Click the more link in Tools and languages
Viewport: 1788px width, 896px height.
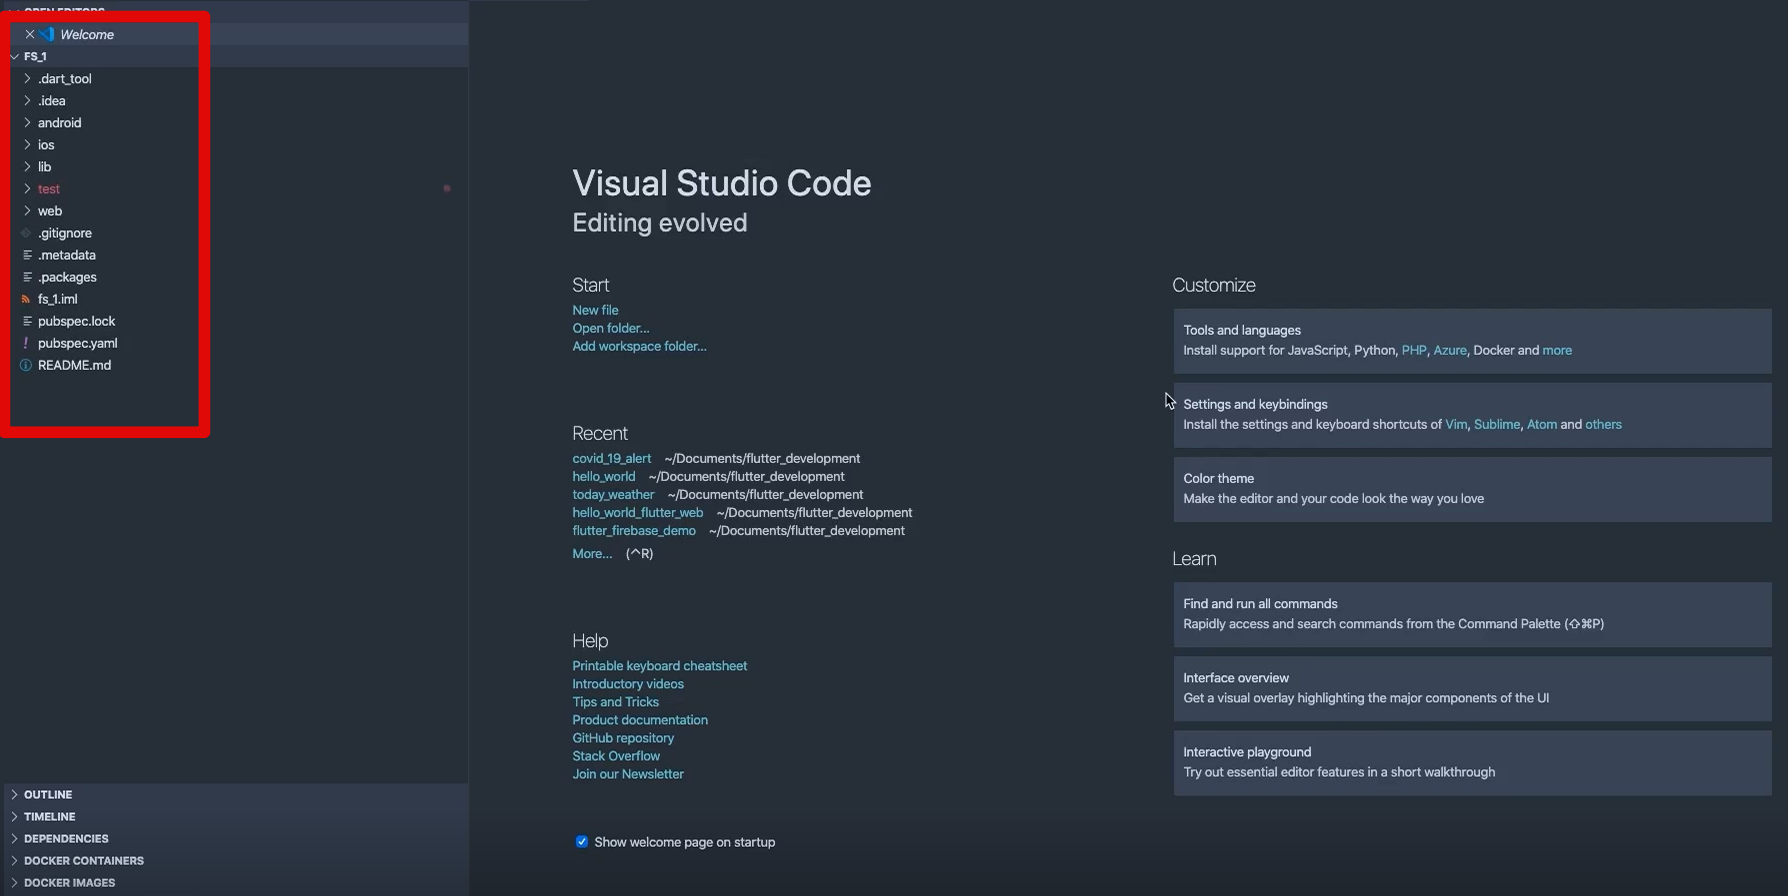tap(1557, 350)
